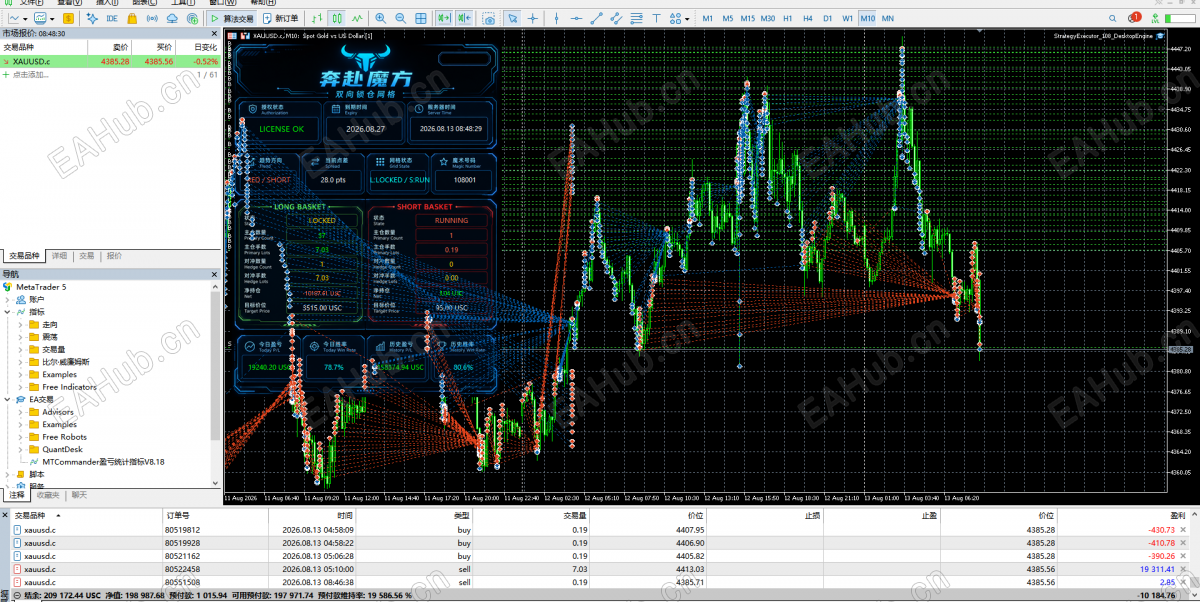Screen dimensions: 1200x602
Task: Collapse the EA交易 tree node
Action: pyautogui.click(x=7, y=399)
